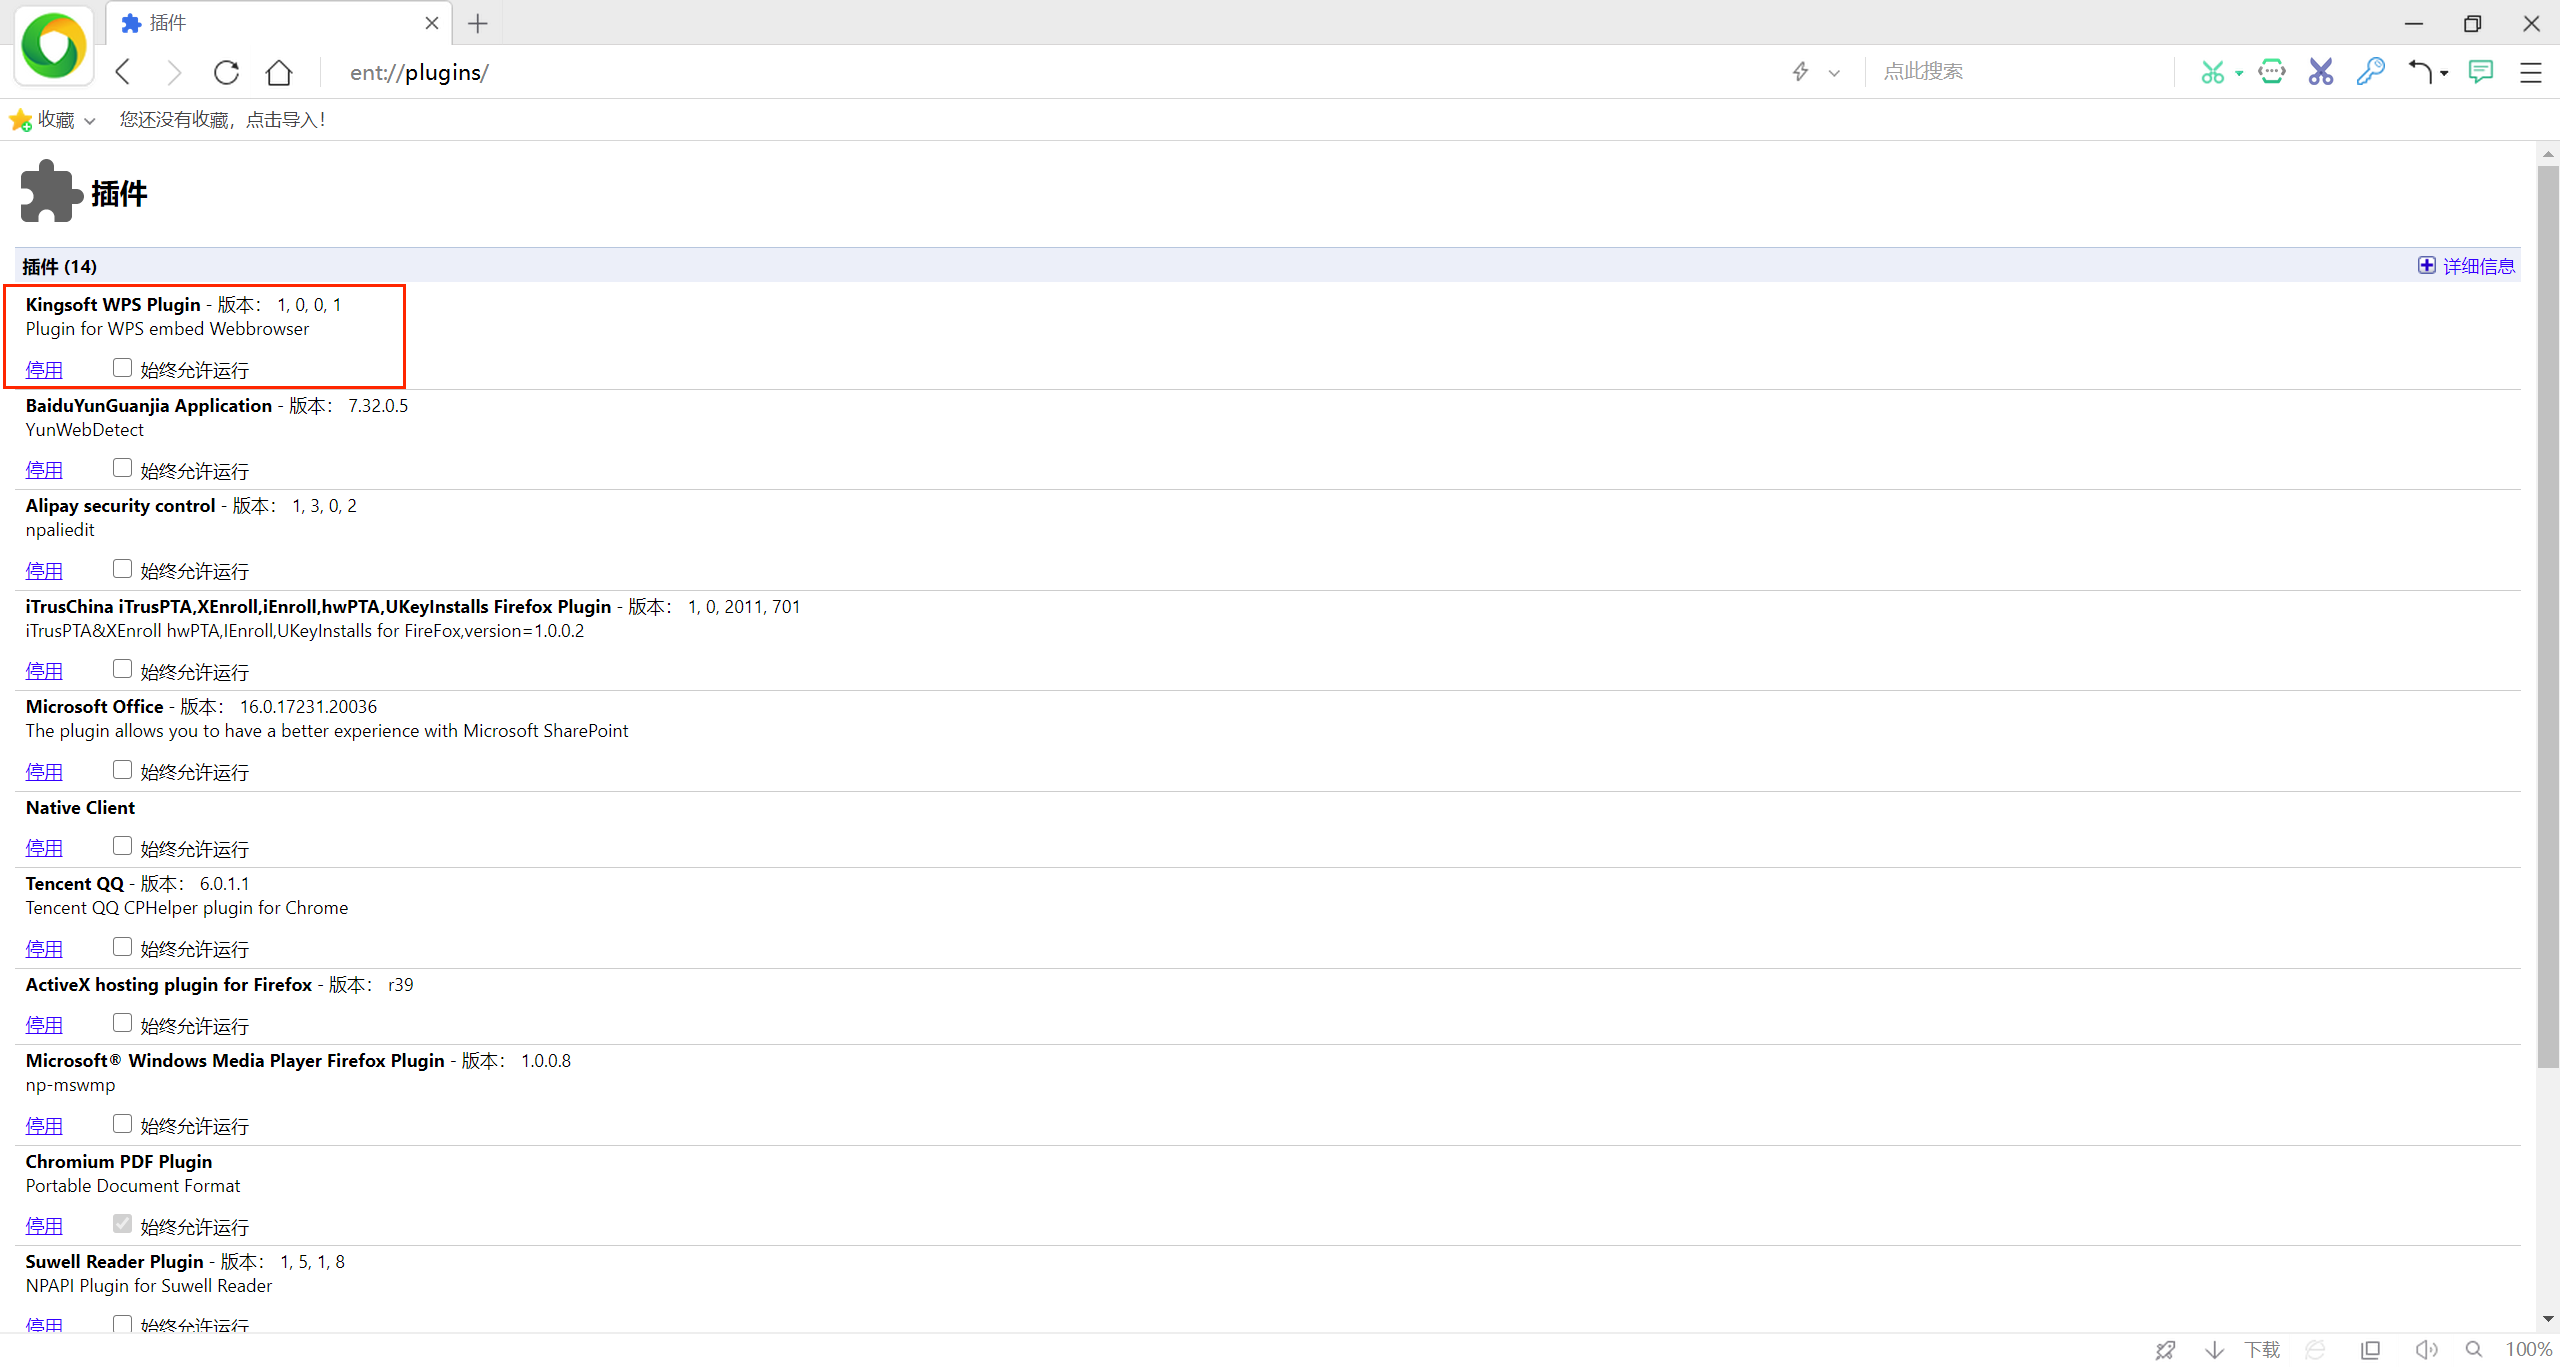Check 始终允许运行 for Tencent QQ

click(x=122, y=947)
